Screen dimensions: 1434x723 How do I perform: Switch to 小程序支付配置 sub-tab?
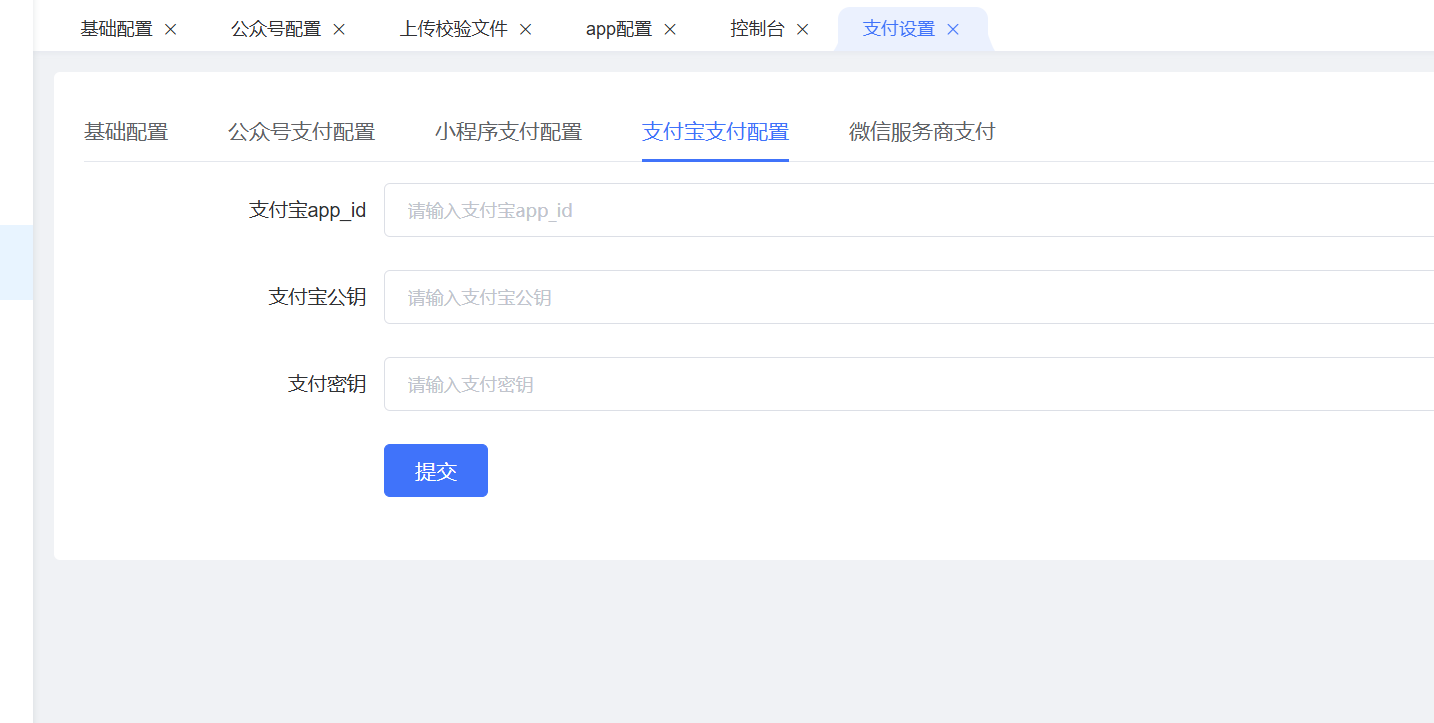pos(508,132)
